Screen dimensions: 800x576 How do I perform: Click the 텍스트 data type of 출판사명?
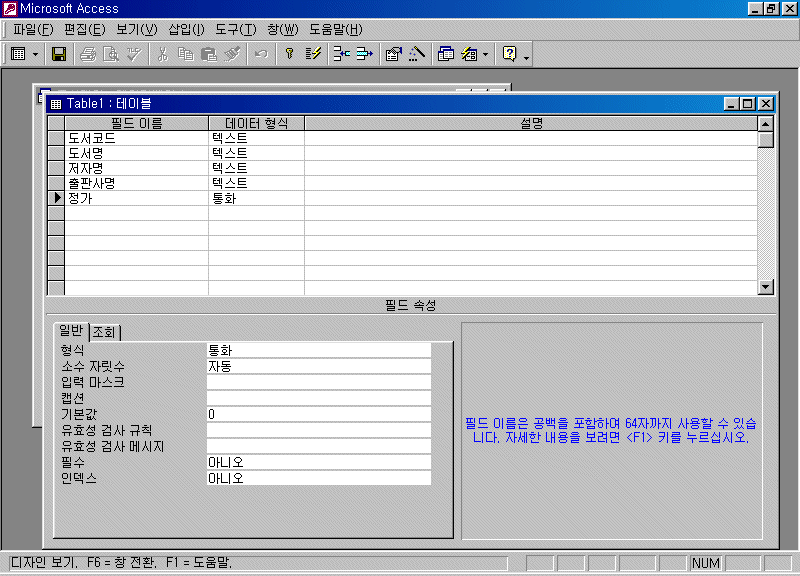pyautogui.click(x=256, y=183)
